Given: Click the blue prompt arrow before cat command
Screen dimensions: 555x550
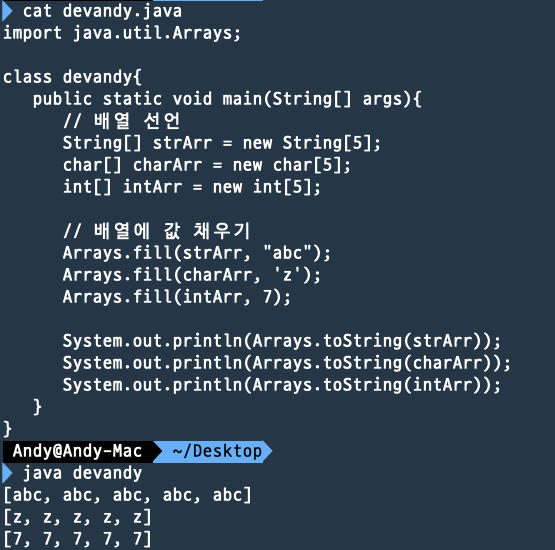Looking at the screenshot, I should [7, 11].
